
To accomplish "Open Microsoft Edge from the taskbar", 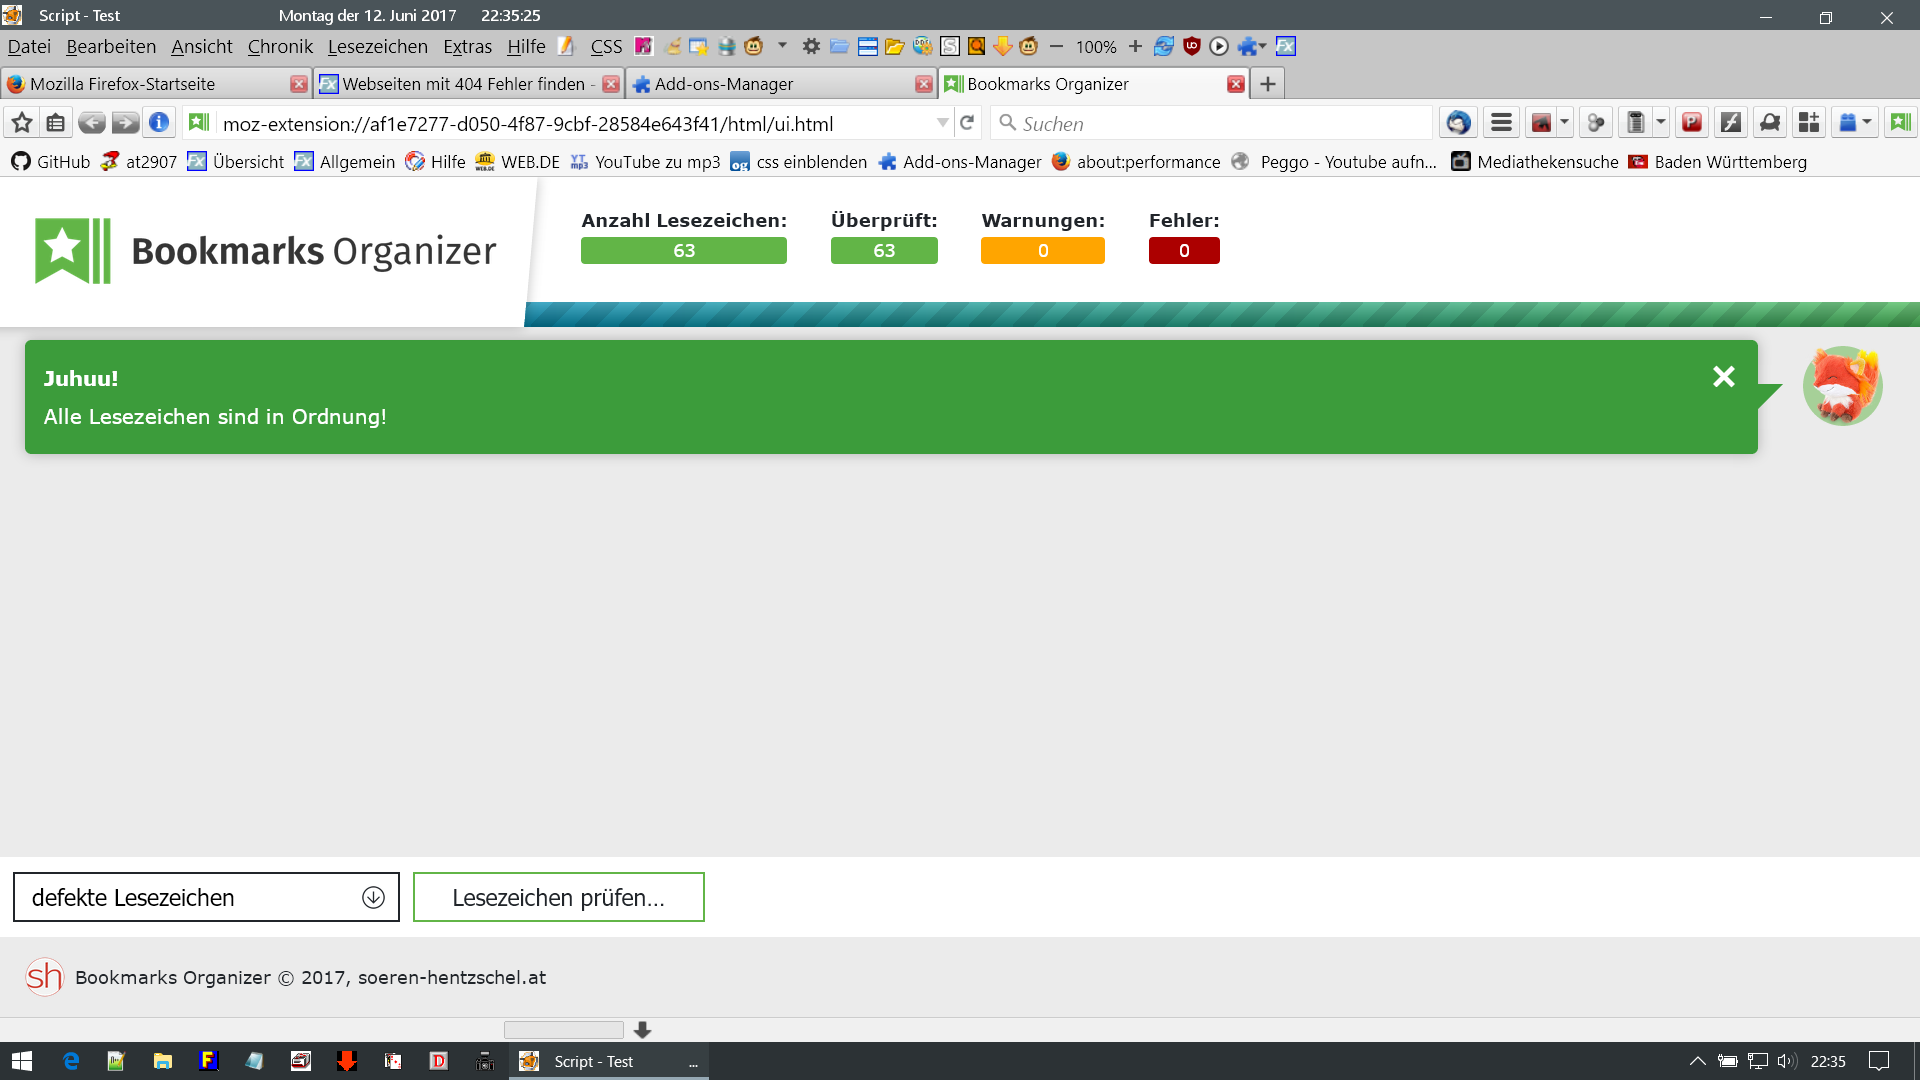I will pos(71,1061).
